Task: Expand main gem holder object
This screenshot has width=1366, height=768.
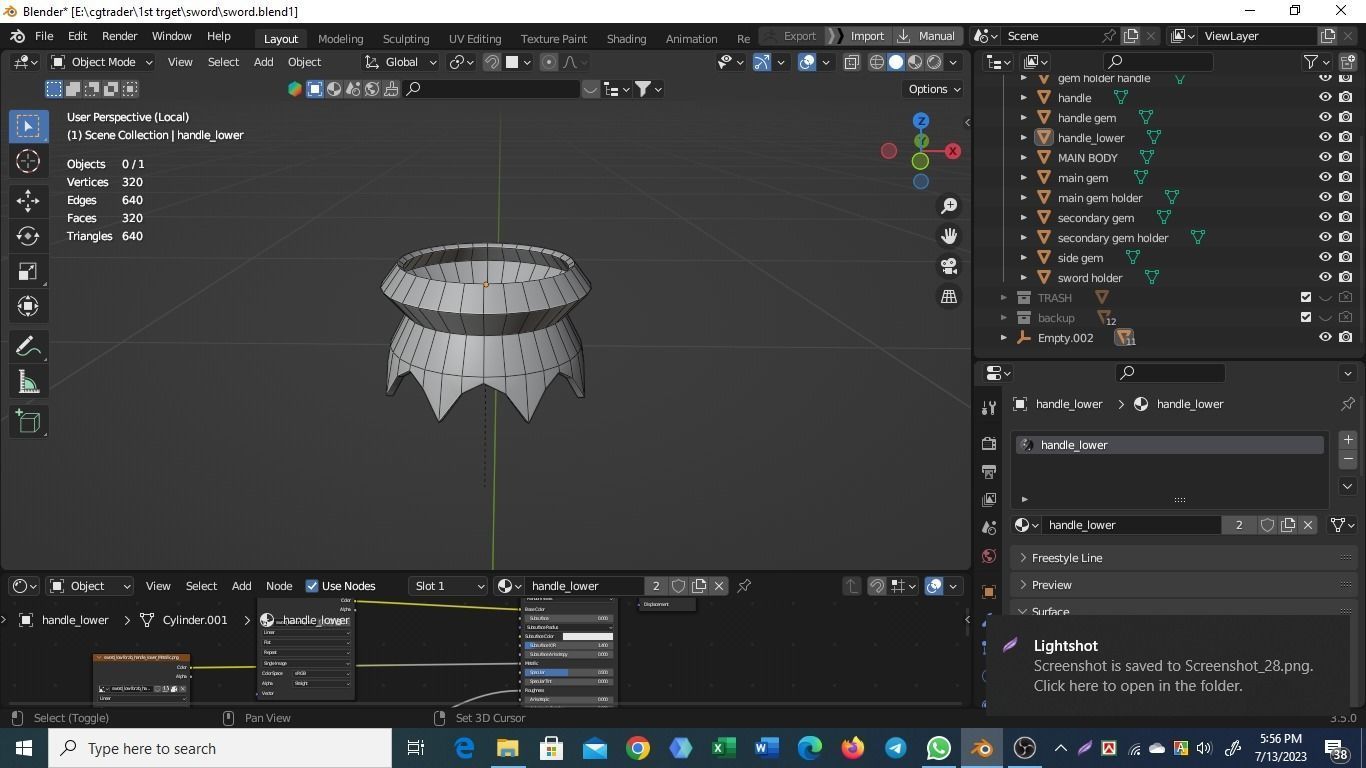Action: point(1024,197)
